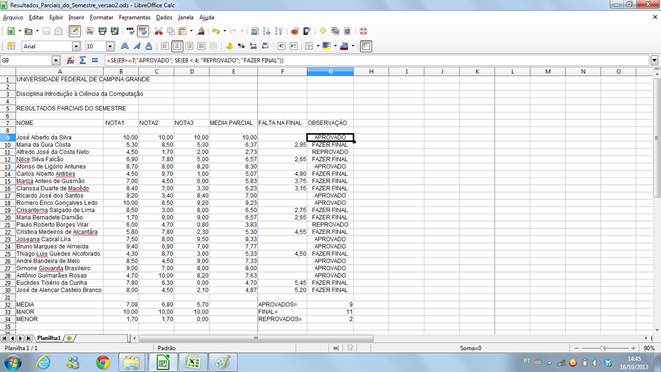This screenshot has width=661, height=372.
Task: Open the font size dropdown
Action: point(110,46)
